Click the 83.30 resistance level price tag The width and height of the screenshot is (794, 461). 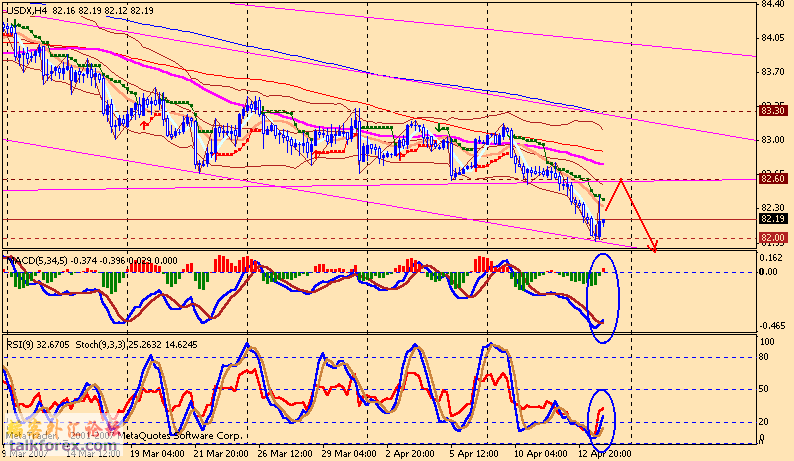771,111
